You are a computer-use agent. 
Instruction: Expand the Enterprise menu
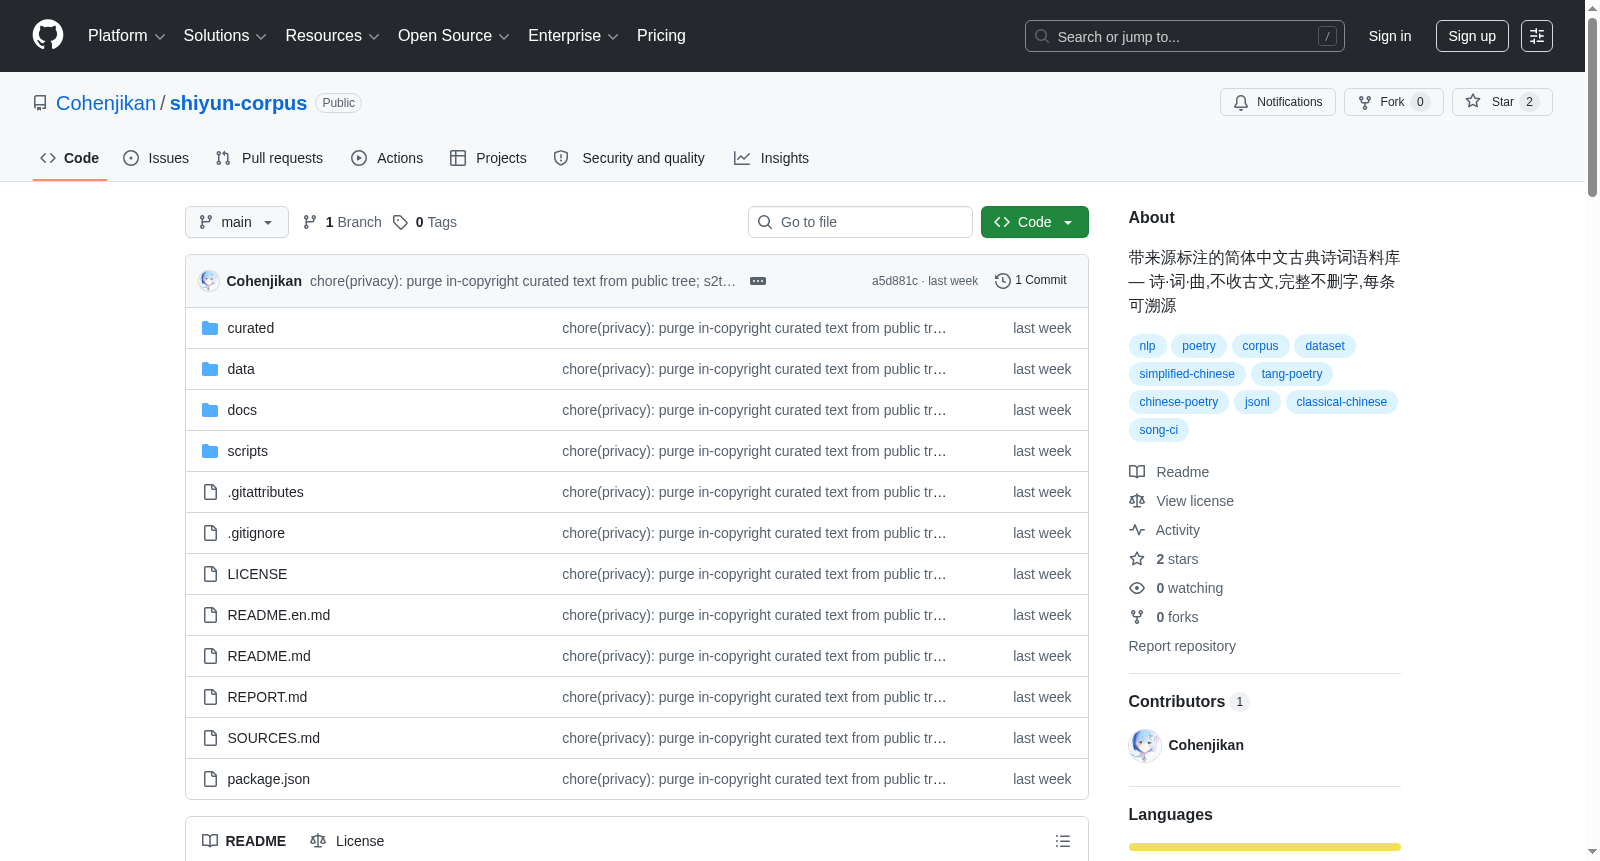click(x=573, y=36)
